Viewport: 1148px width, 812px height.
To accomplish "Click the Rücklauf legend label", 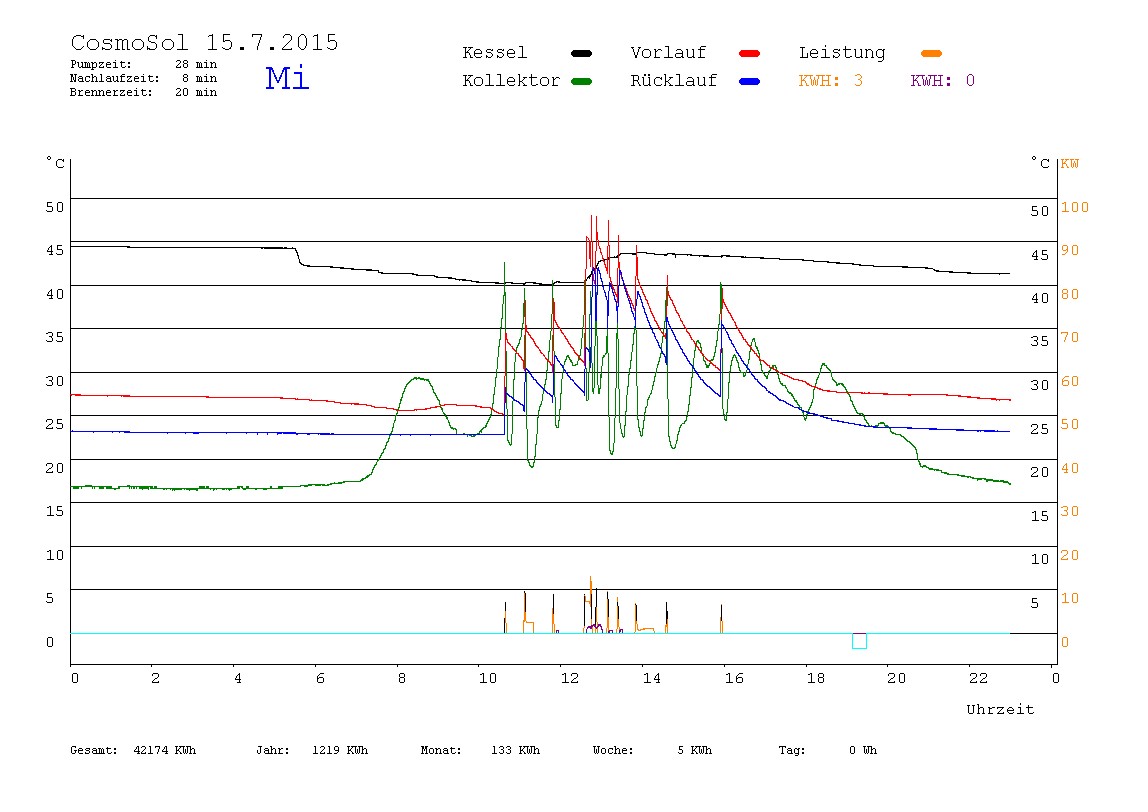I will [674, 81].
